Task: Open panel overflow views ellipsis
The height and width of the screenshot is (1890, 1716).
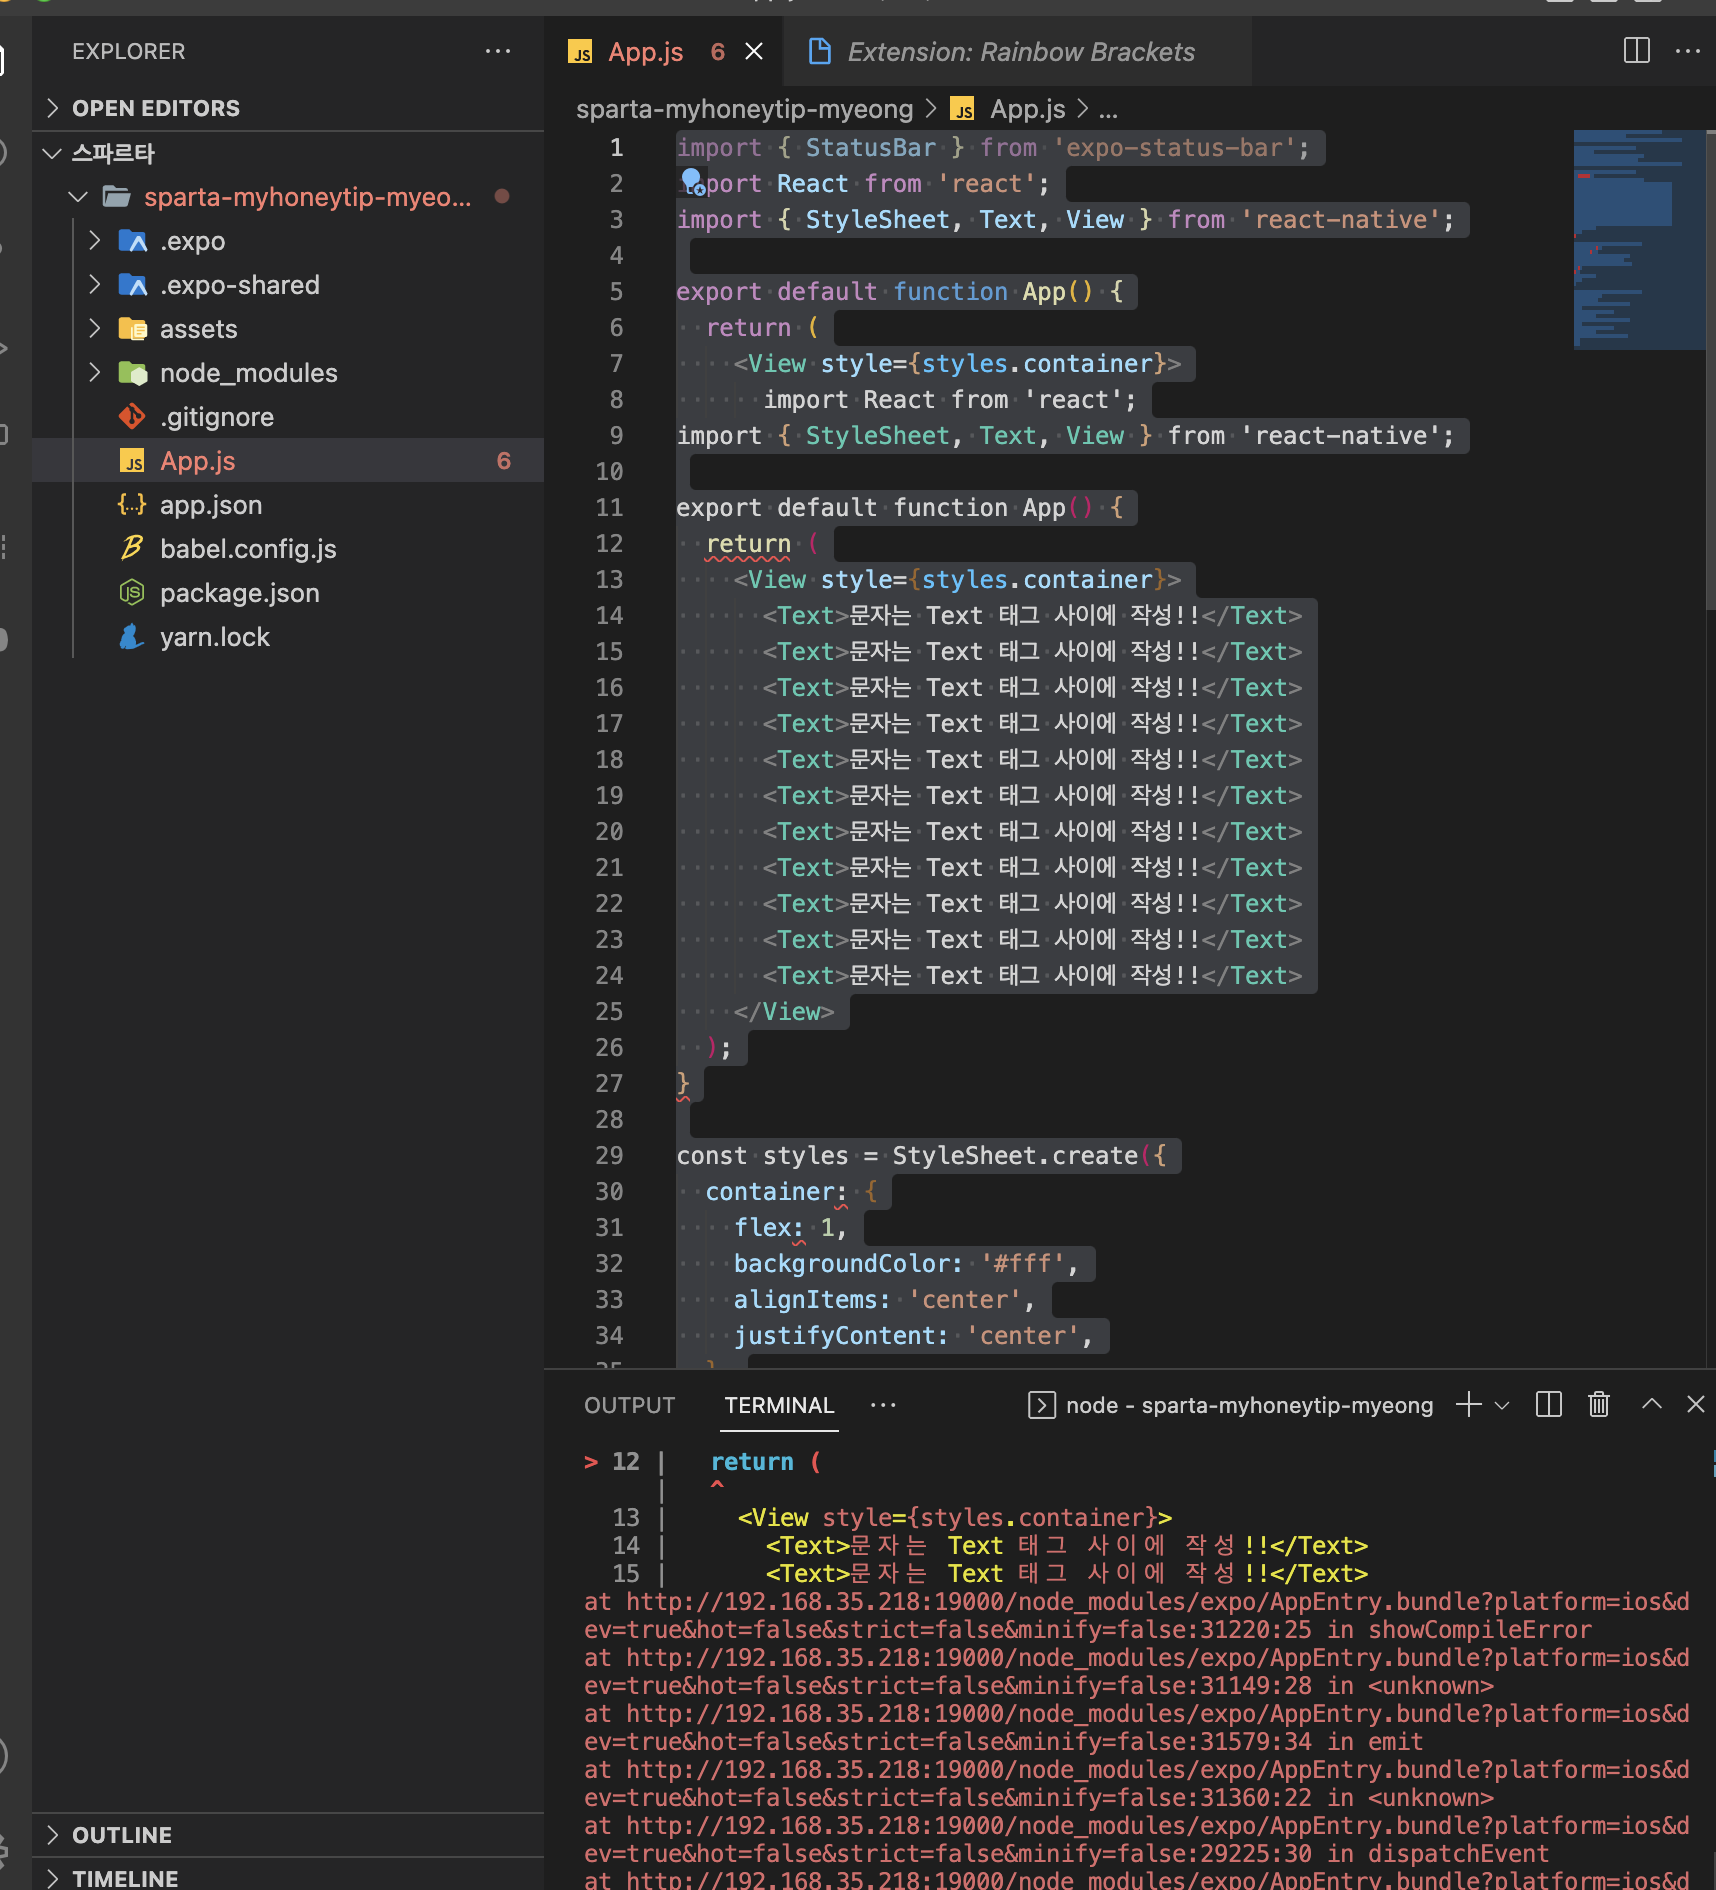Action: (x=883, y=1405)
